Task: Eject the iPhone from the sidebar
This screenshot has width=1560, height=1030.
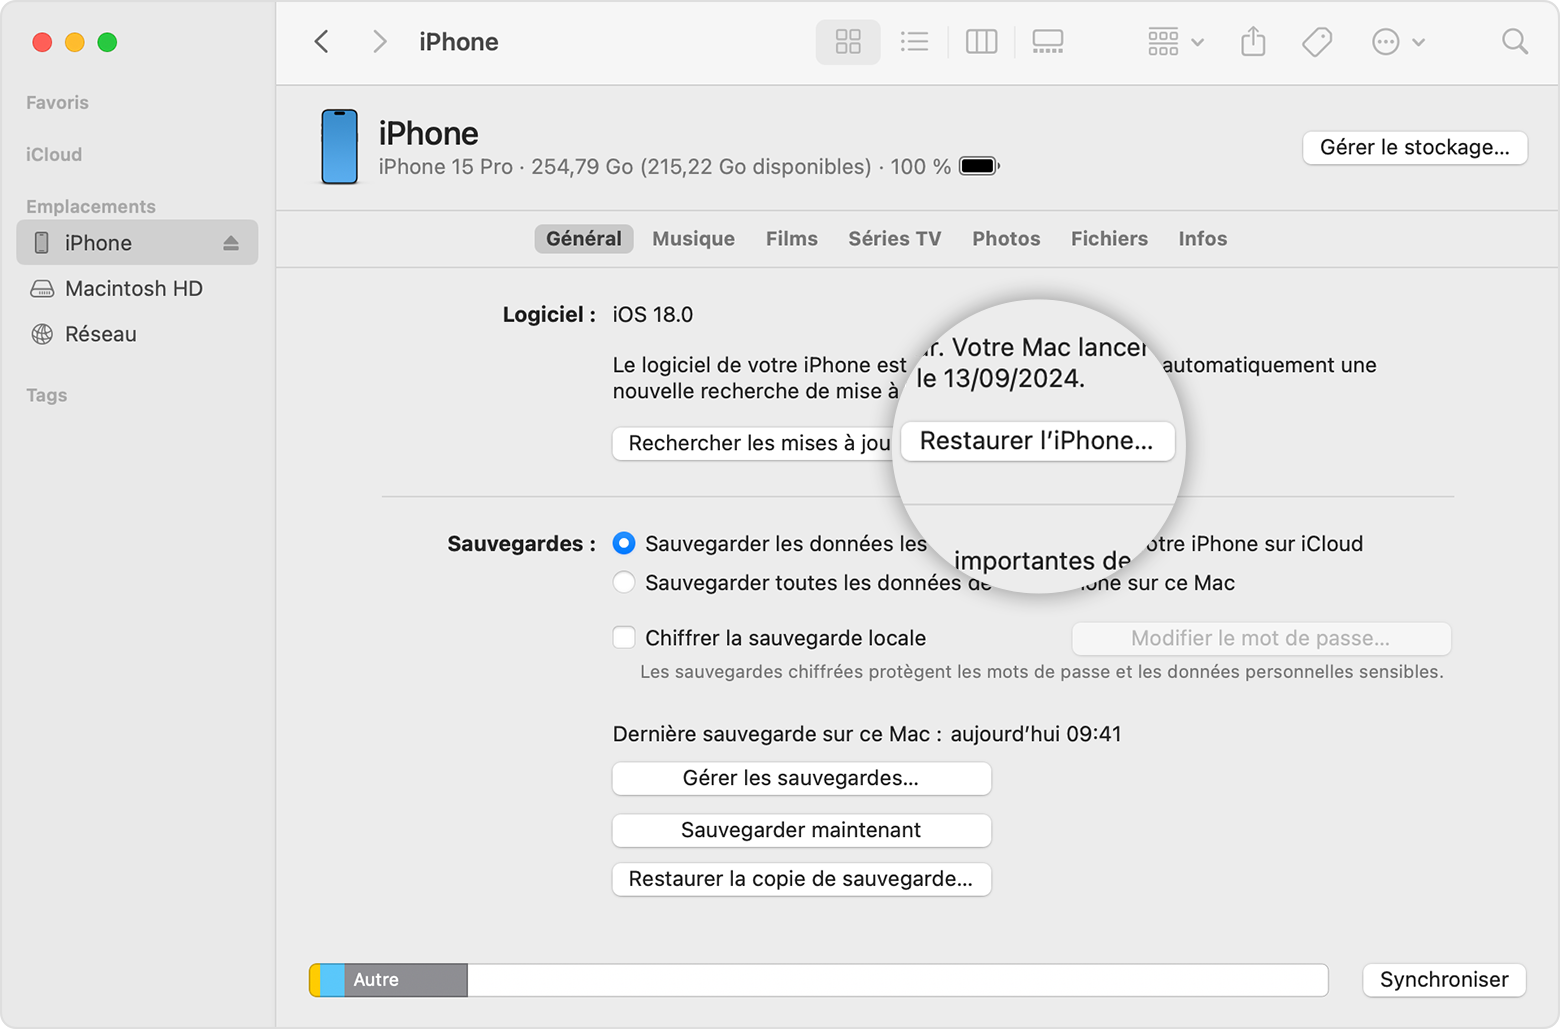Action: point(231,243)
